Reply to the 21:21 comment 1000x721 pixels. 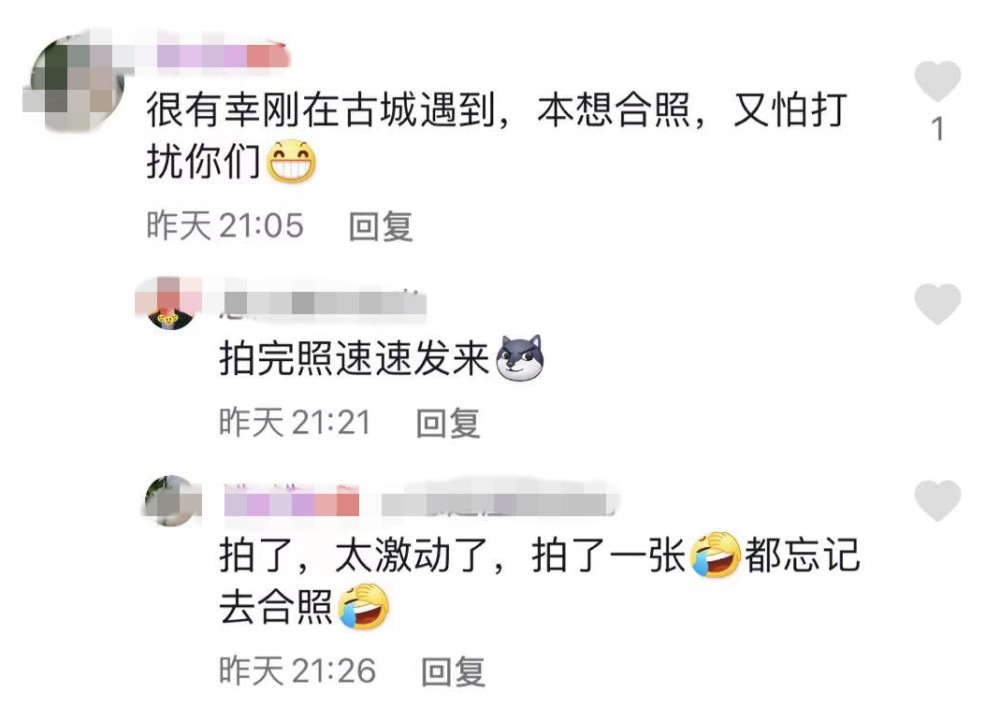448,423
